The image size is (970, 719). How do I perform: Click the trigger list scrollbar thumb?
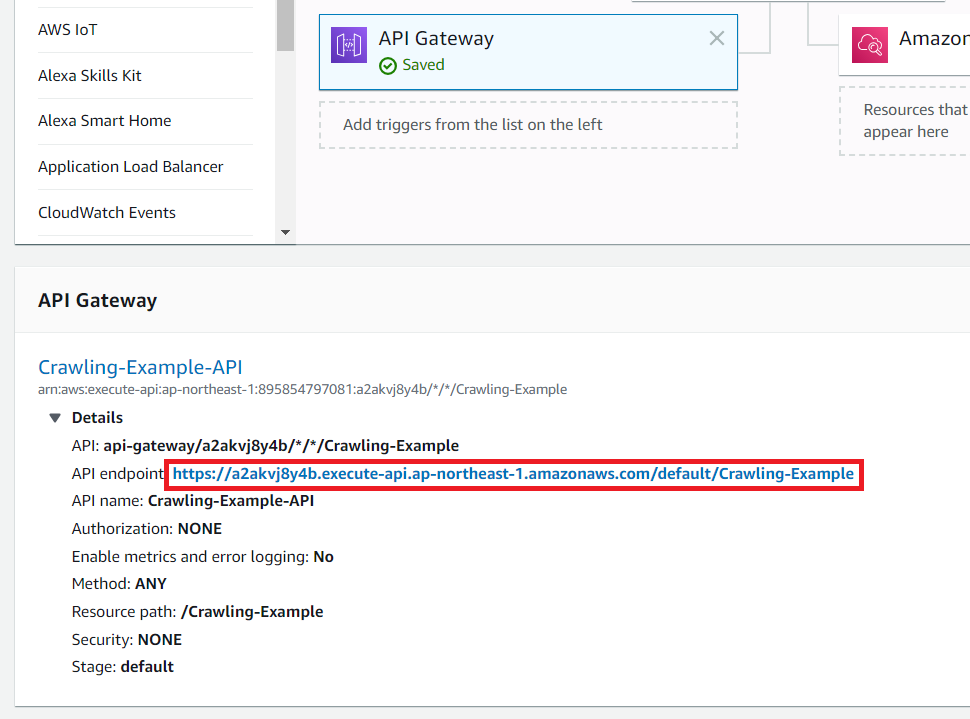point(285,25)
